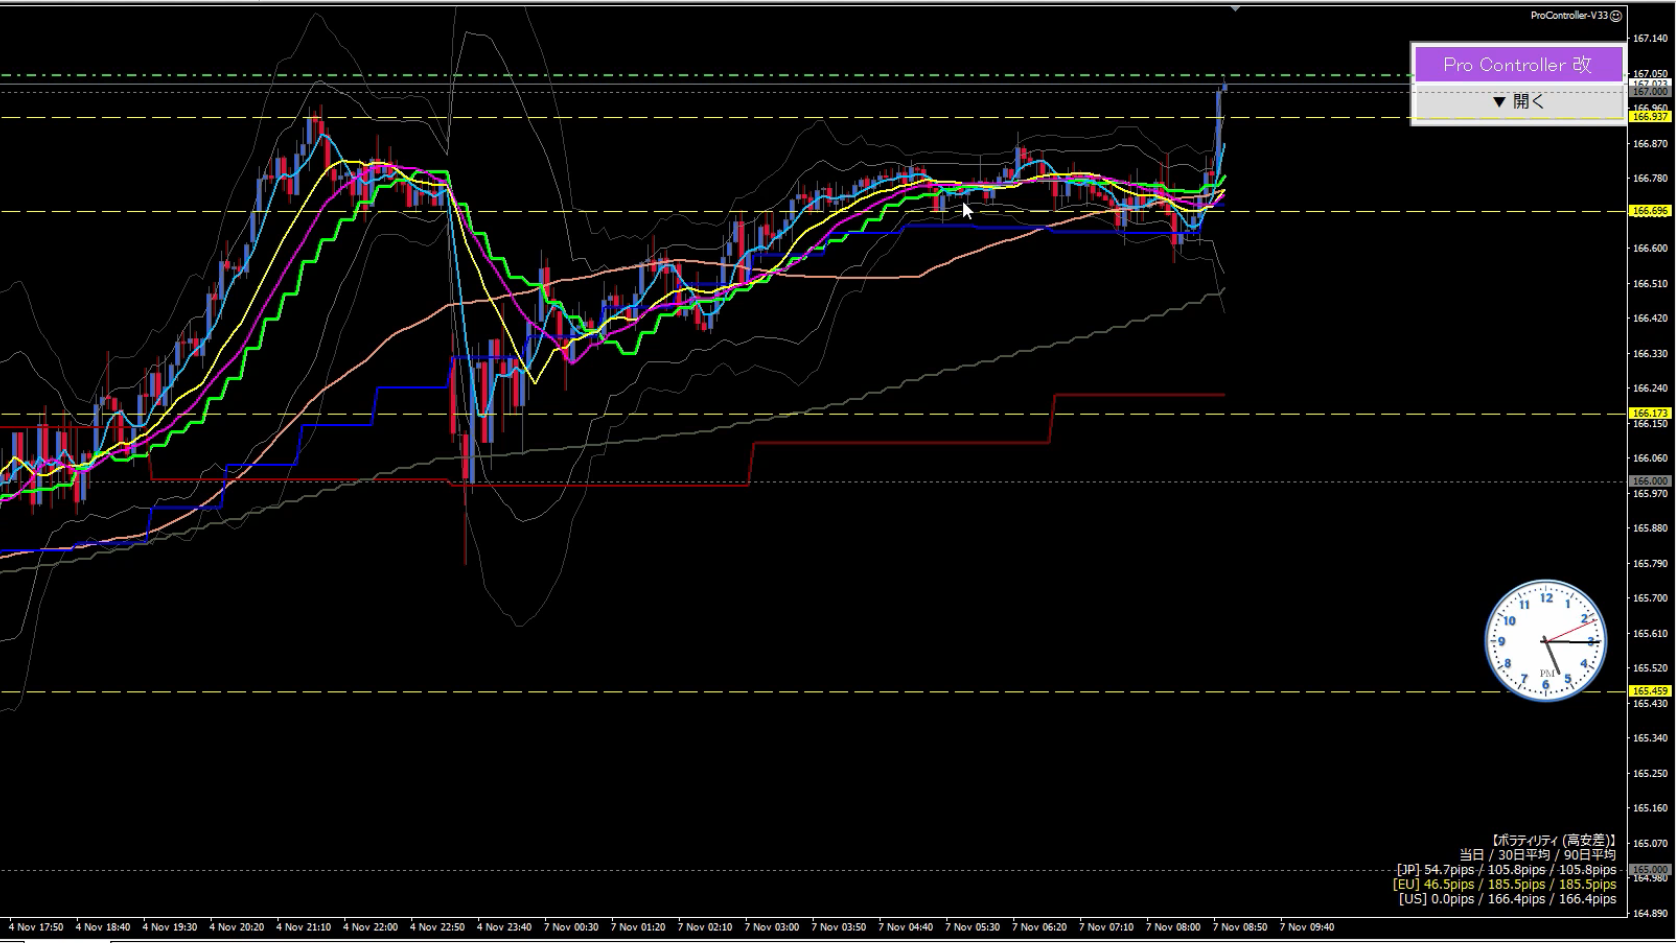
Task: Select the yellow 166.696 price label
Action: click(x=1650, y=211)
